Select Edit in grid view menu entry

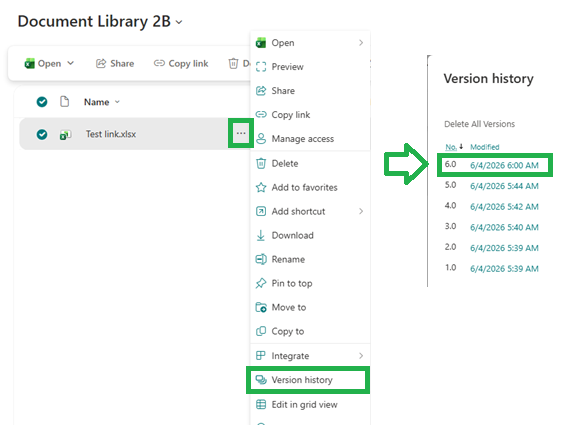[310, 404]
